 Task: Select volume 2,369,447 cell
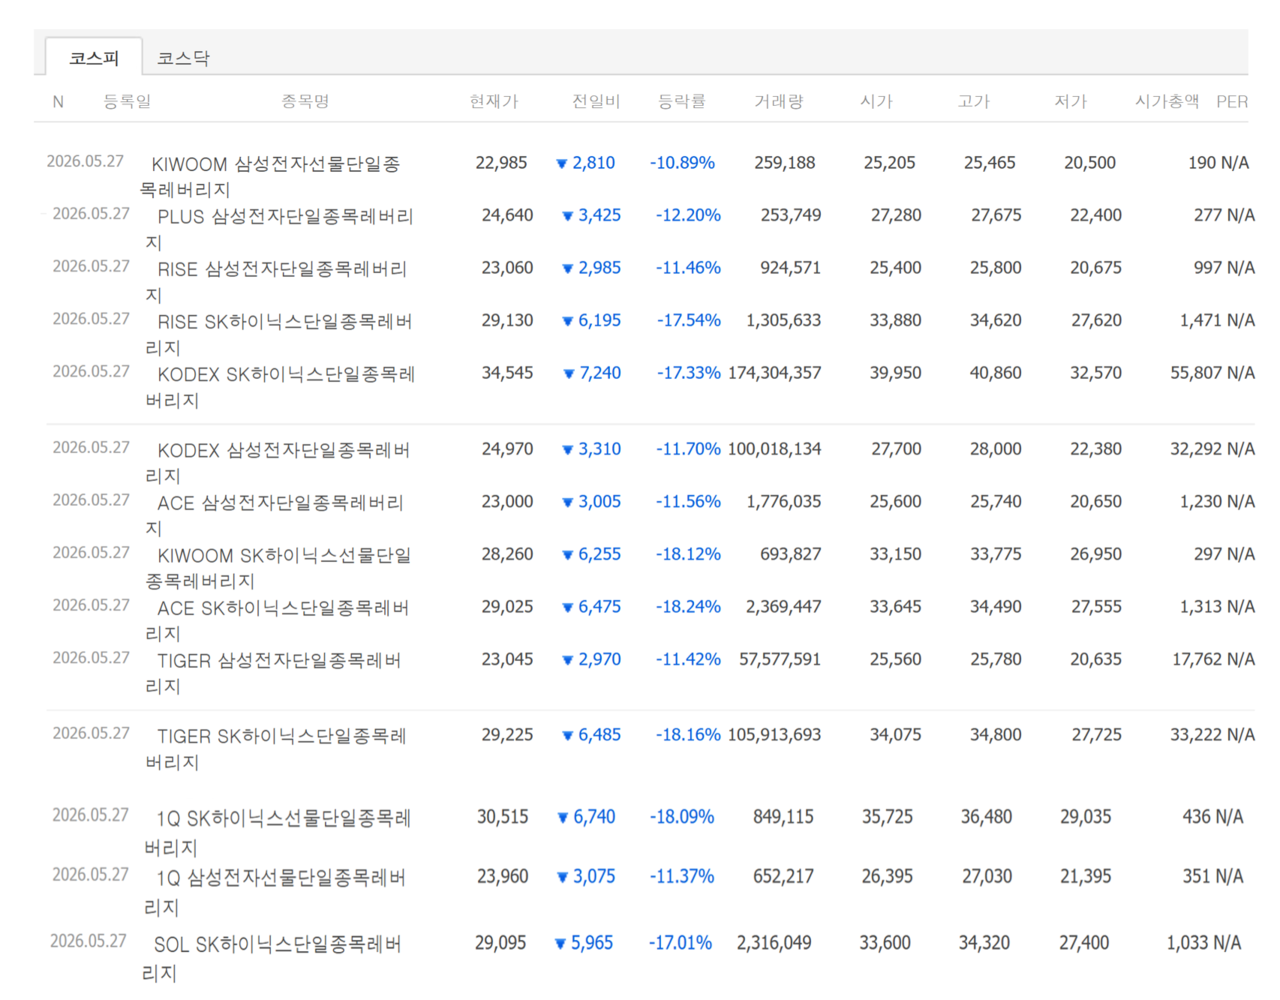tap(784, 607)
